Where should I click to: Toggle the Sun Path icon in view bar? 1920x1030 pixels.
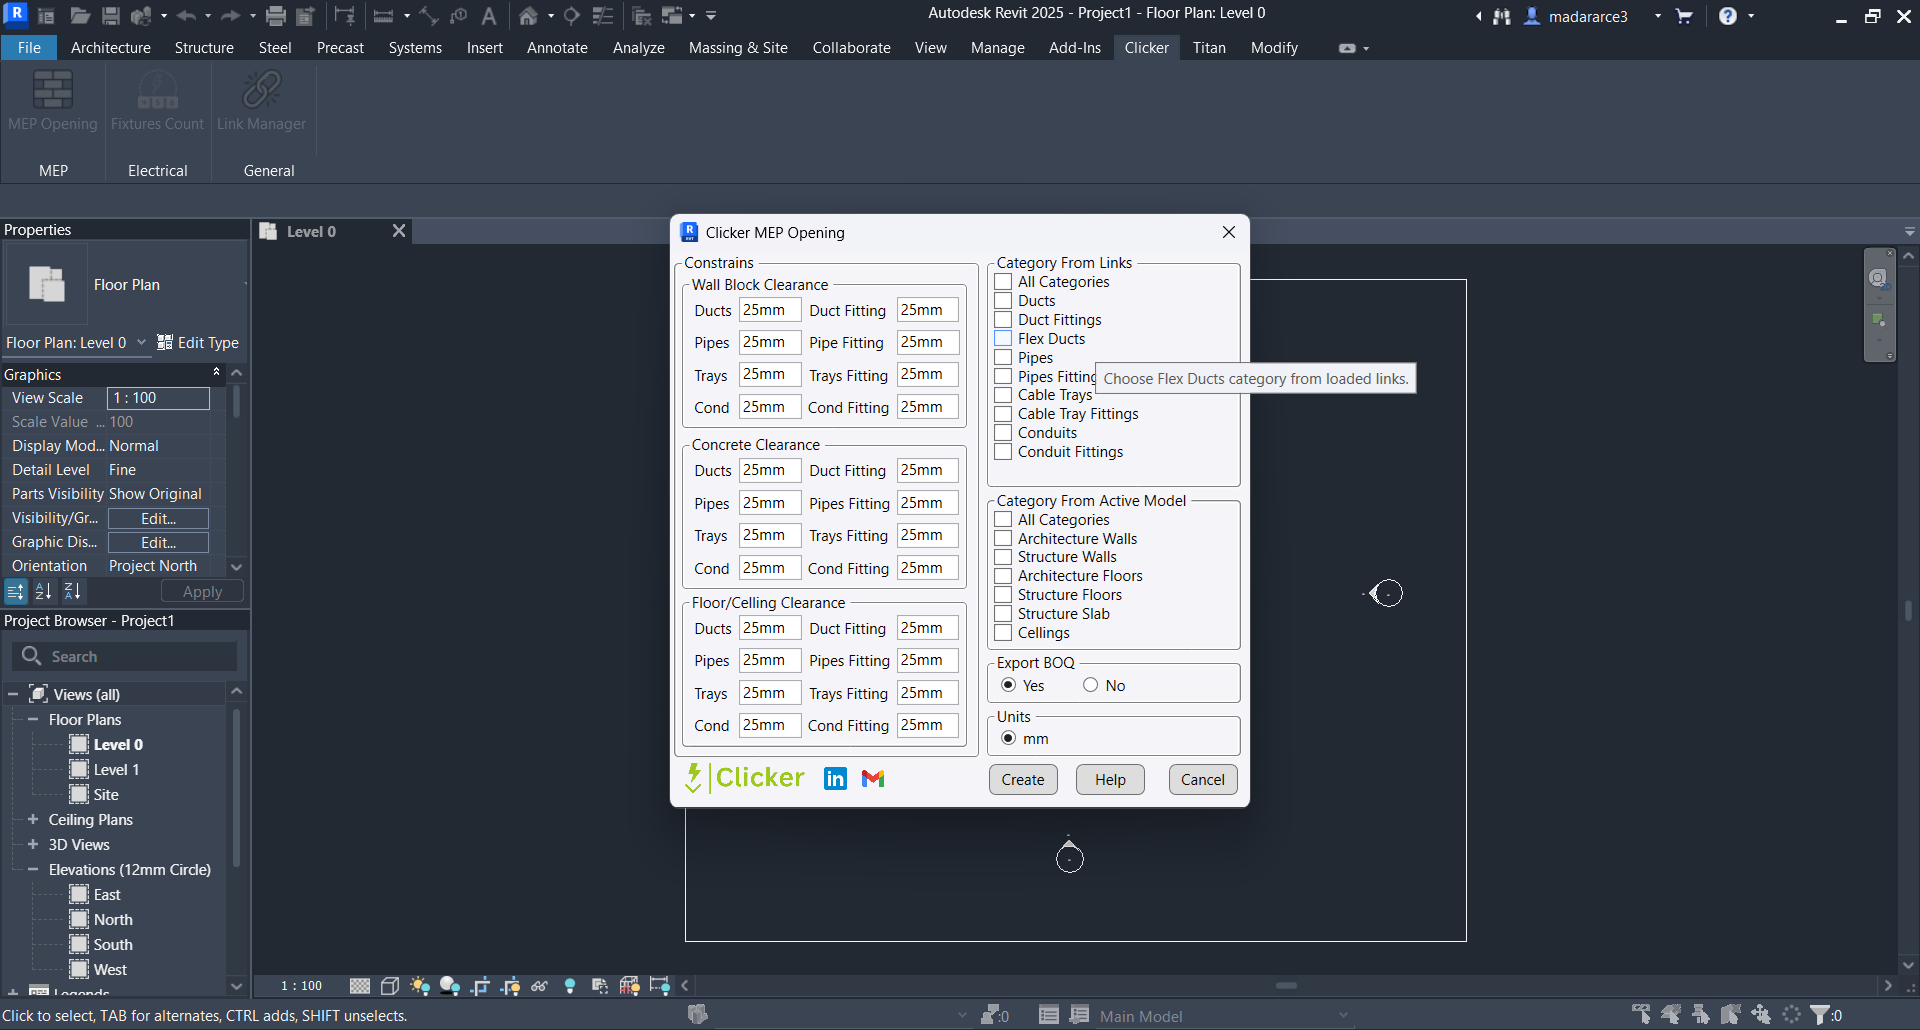[x=420, y=986]
